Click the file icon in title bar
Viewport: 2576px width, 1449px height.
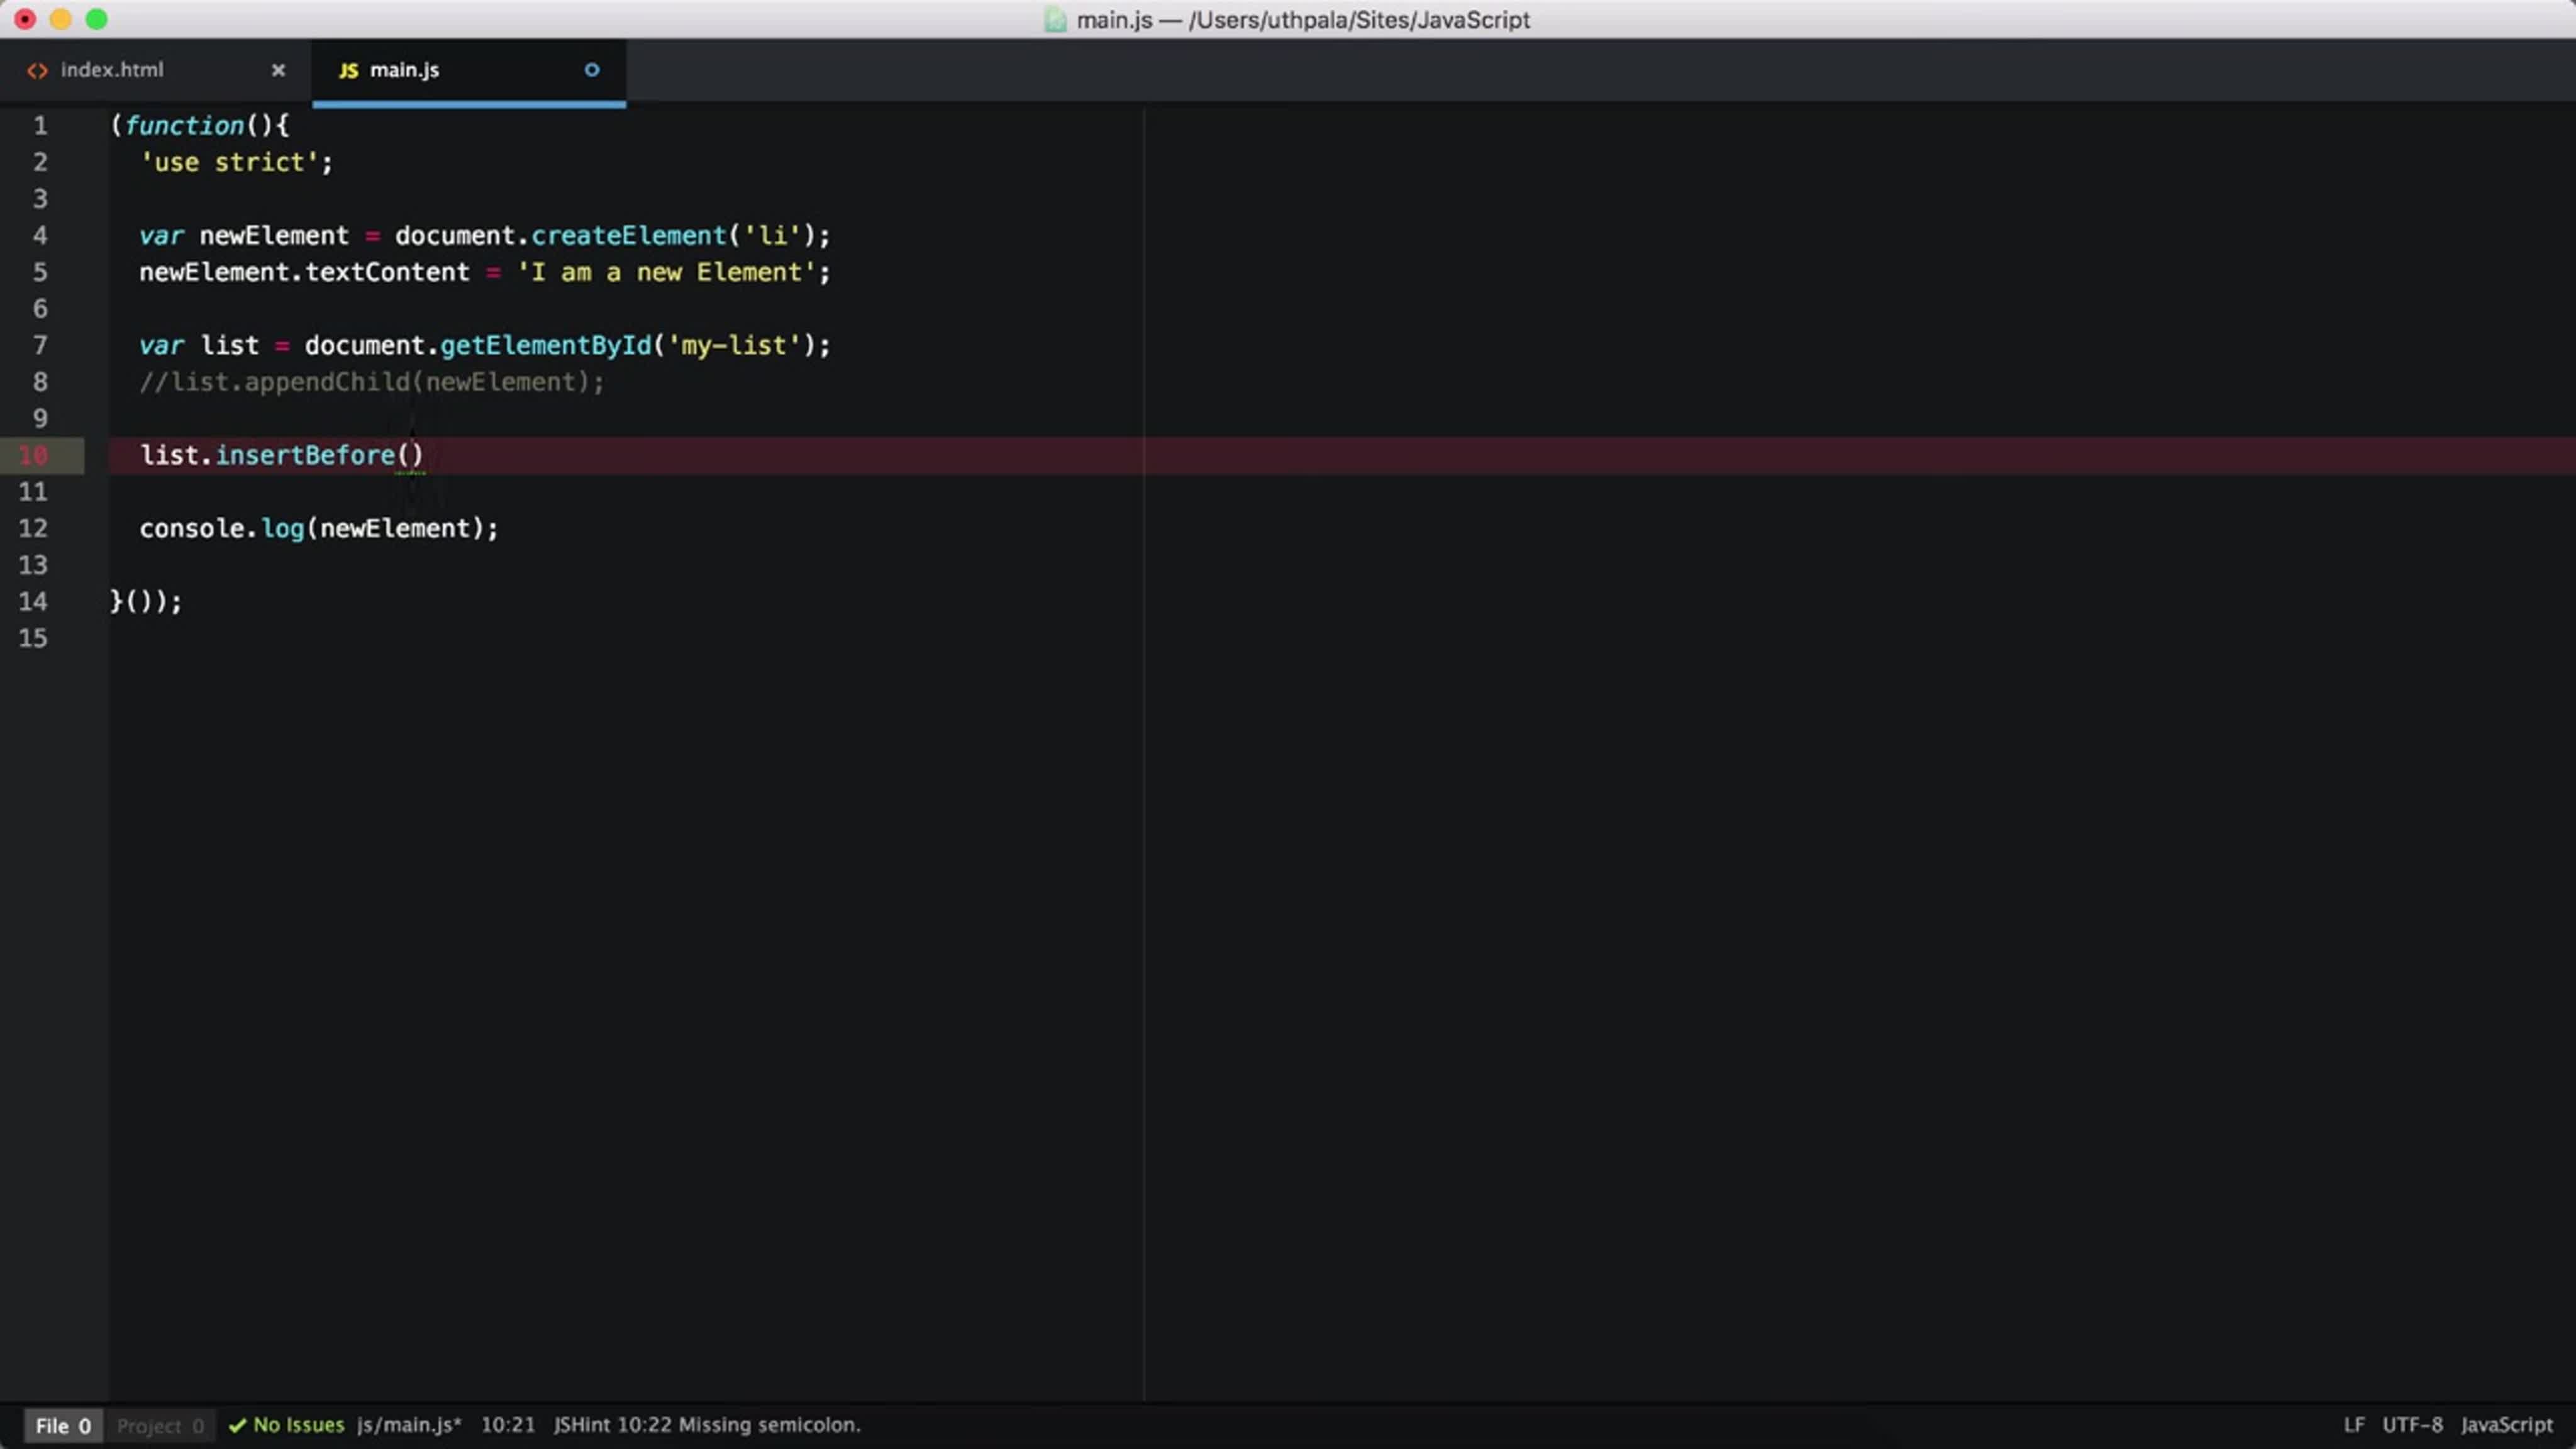pos(1055,20)
